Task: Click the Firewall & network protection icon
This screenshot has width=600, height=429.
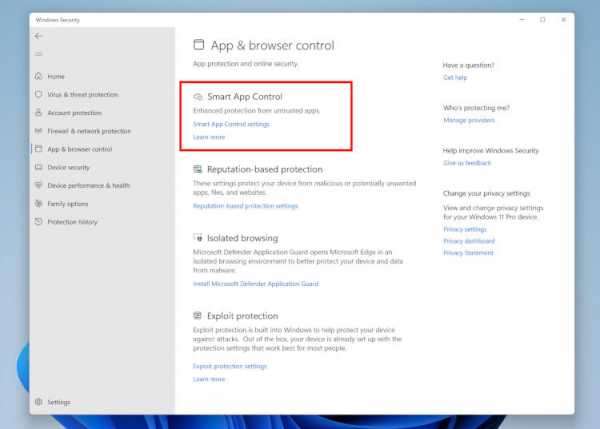Action: pyautogui.click(x=38, y=131)
